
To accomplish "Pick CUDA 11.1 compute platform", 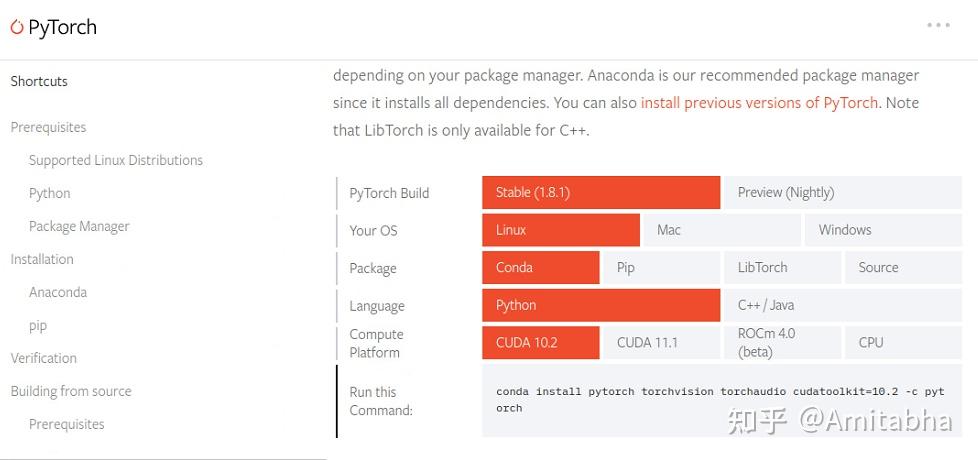I will point(661,342).
